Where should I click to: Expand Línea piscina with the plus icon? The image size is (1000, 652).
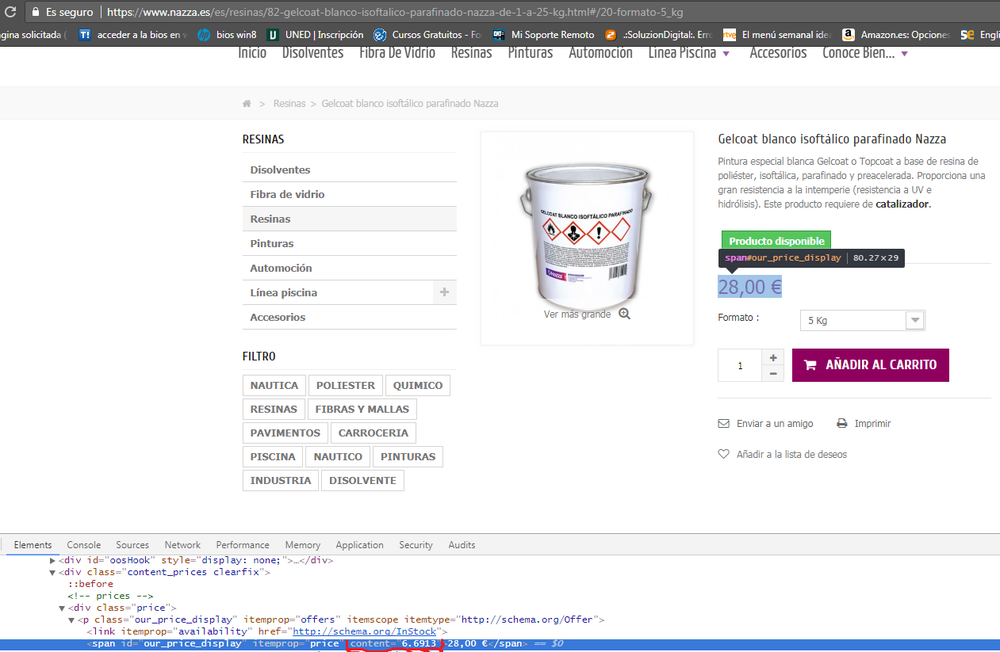click(x=445, y=292)
